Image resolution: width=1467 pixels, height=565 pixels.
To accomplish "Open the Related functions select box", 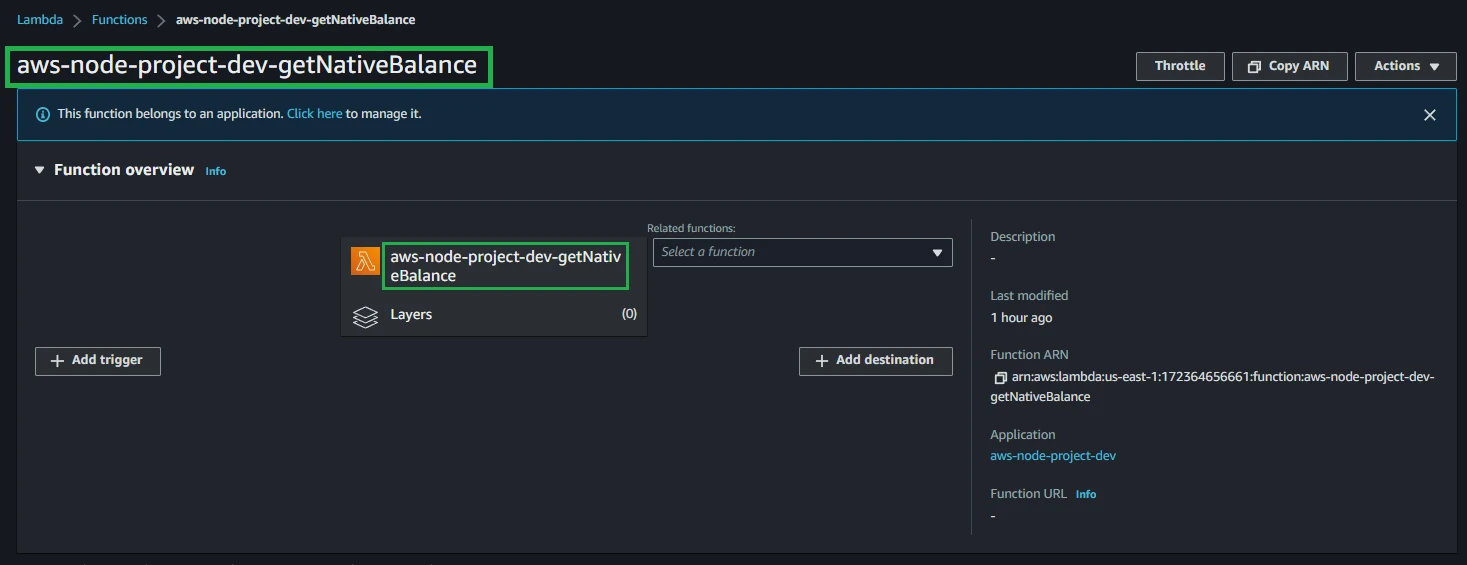I will (x=802, y=252).
